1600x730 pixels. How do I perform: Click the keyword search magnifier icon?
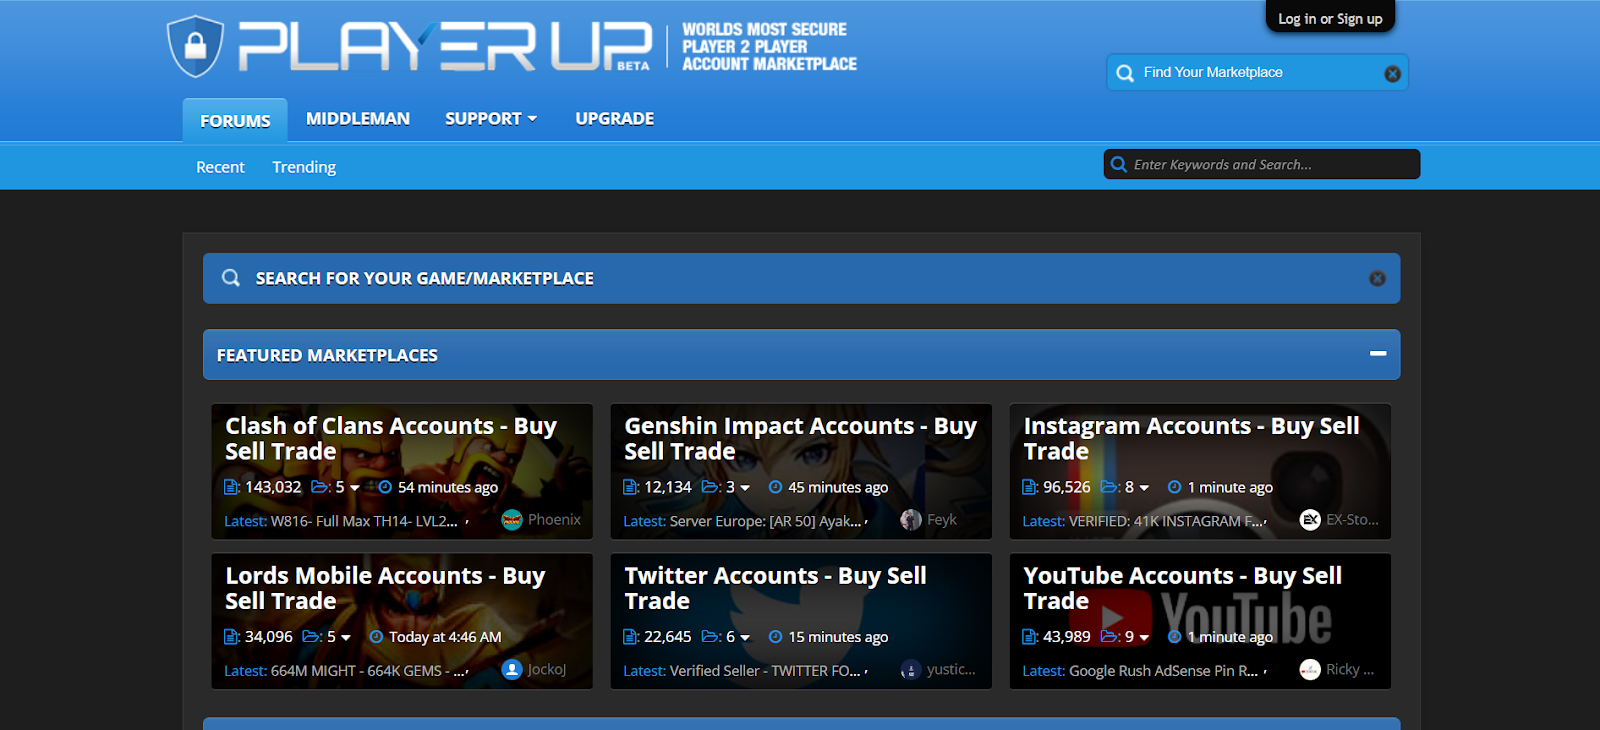click(x=1119, y=164)
